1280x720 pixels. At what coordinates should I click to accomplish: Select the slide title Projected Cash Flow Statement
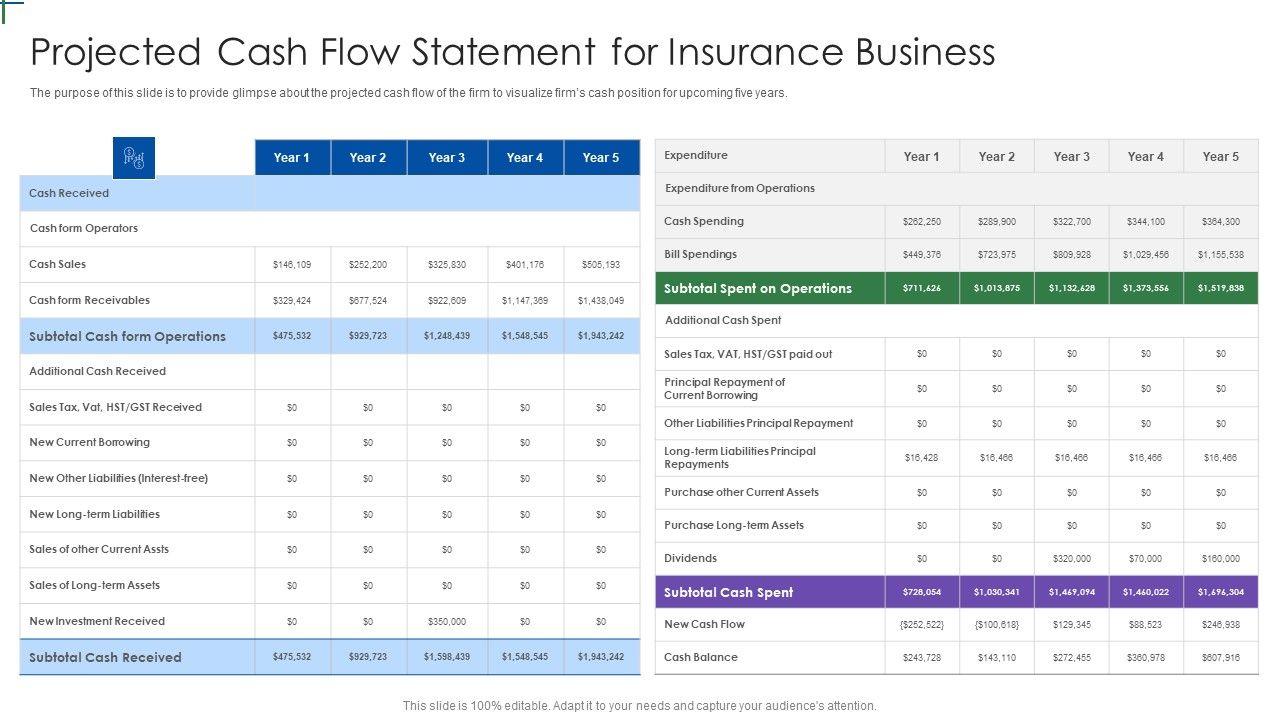point(512,52)
